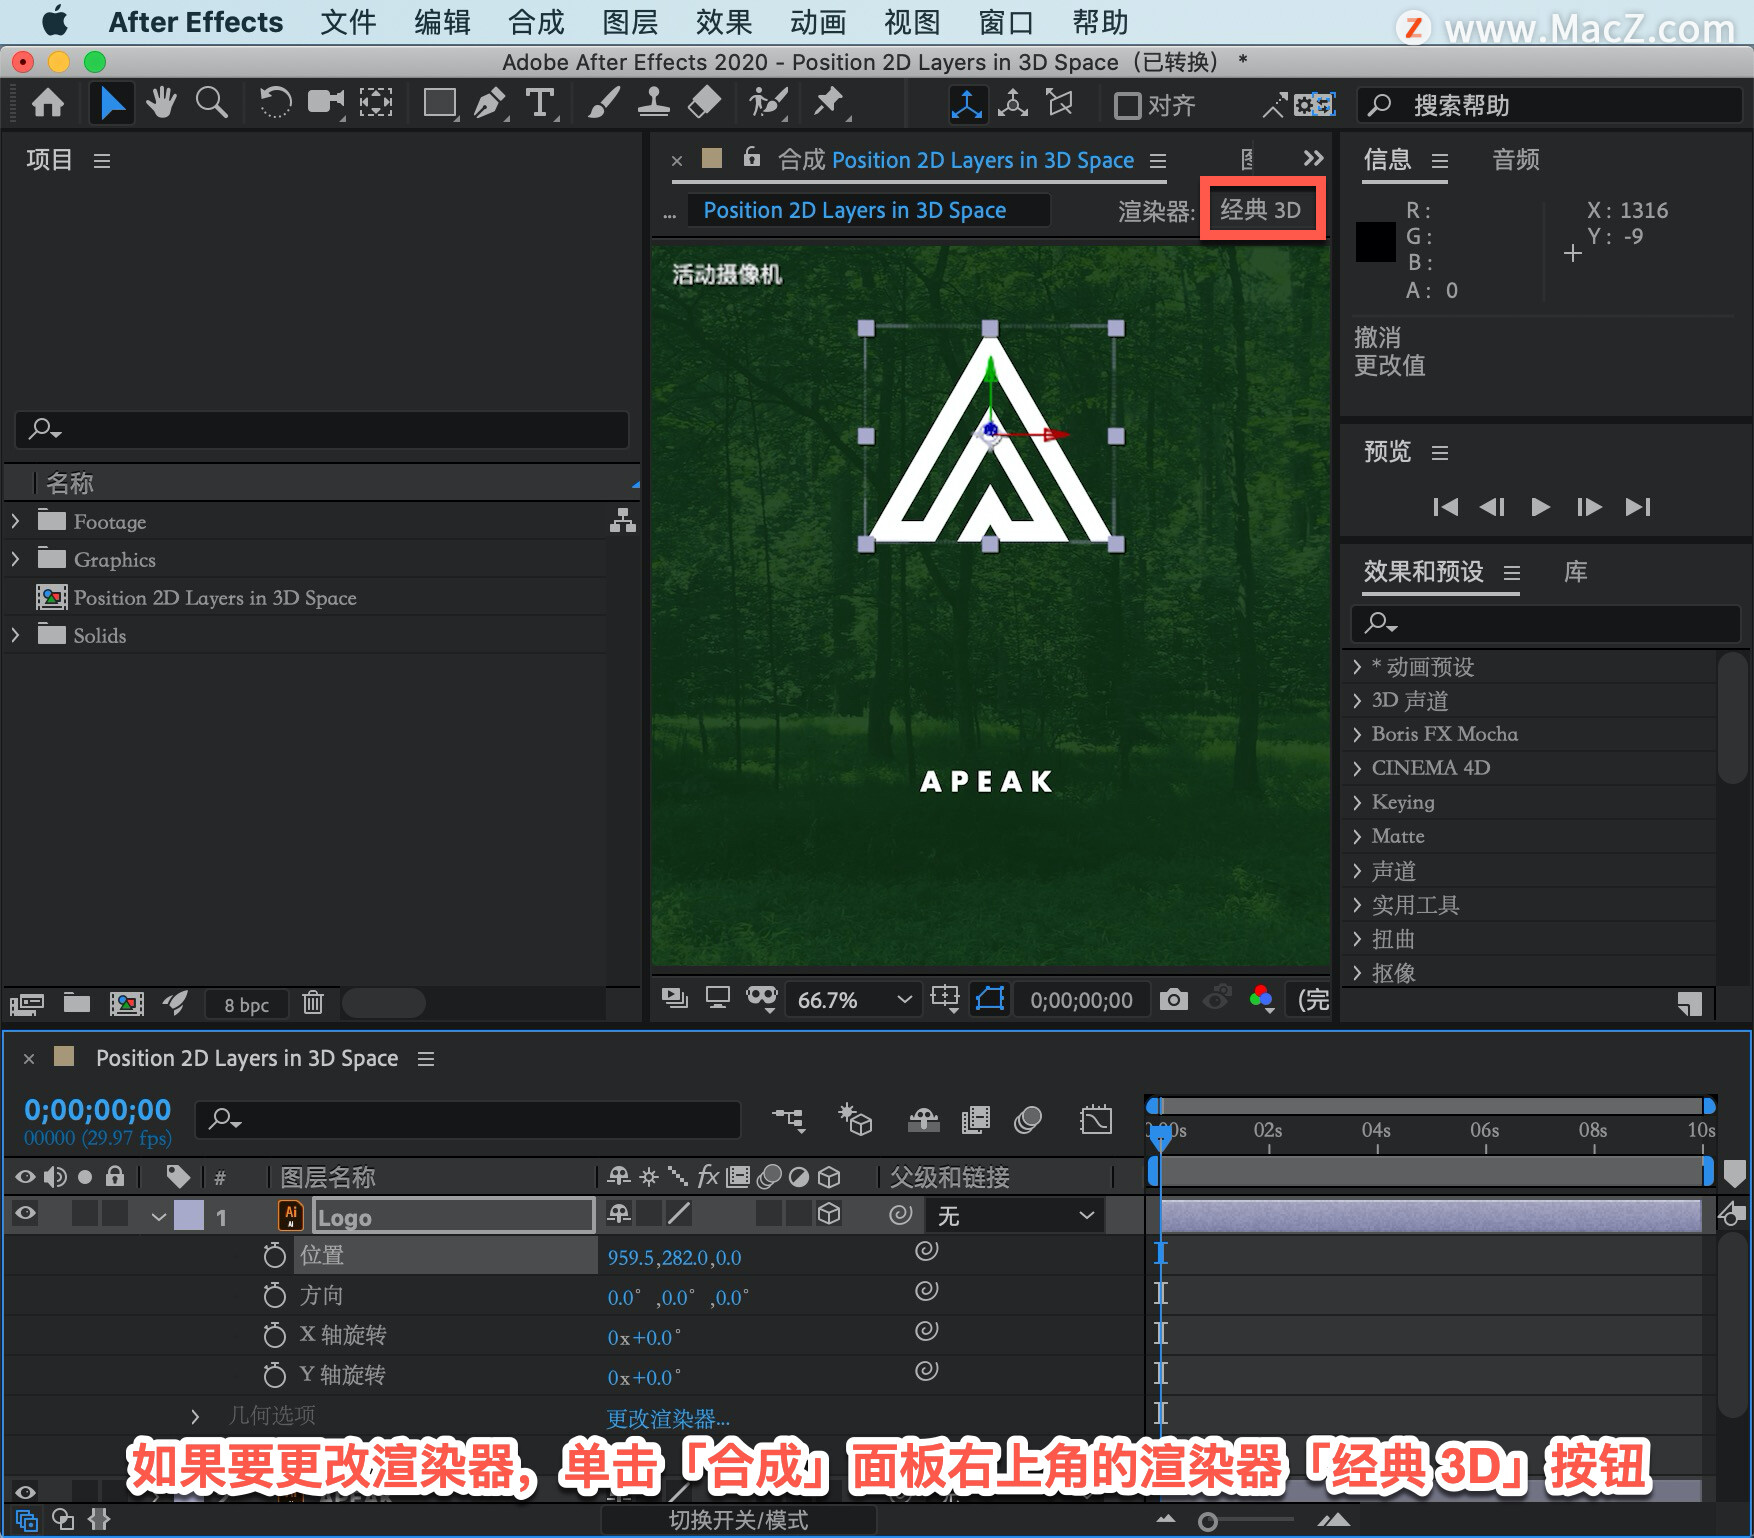Expand CINEMA 4D effects category
The height and width of the screenshot is (1538, 1754).
point(1357,768)
